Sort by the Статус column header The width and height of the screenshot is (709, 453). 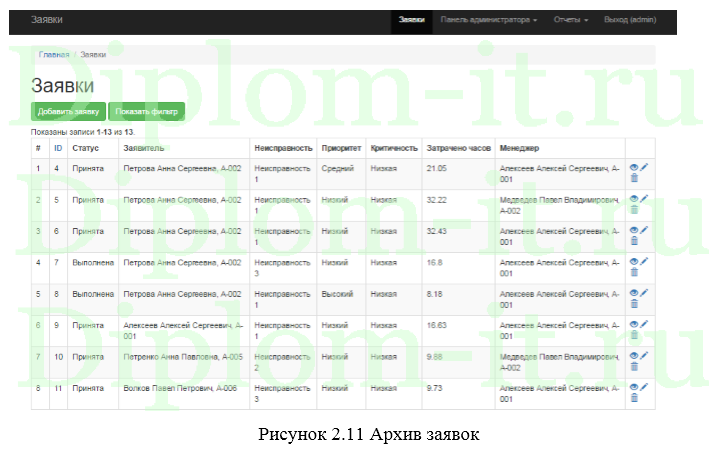click(x=86, y=147)
